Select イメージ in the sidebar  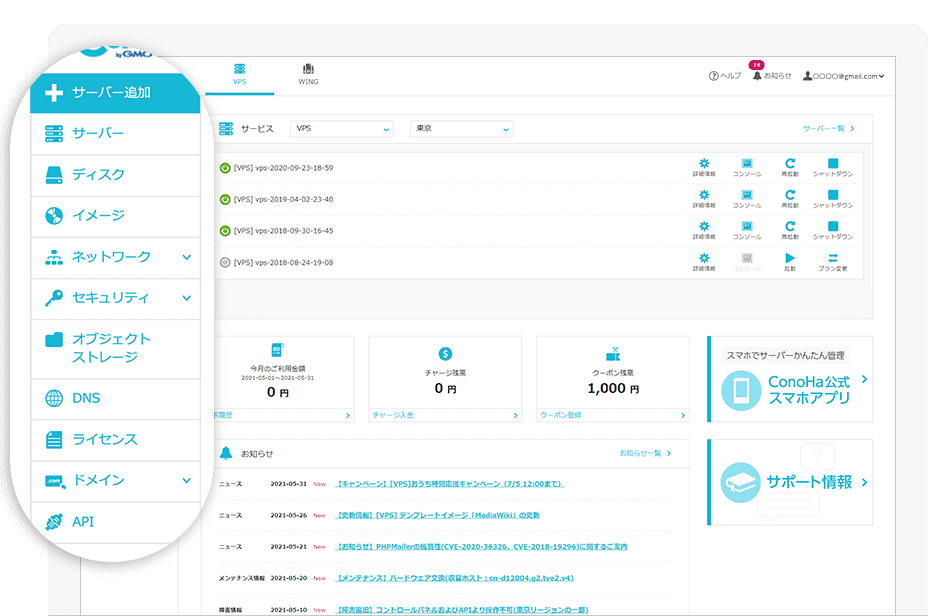[x=98, y=216]
